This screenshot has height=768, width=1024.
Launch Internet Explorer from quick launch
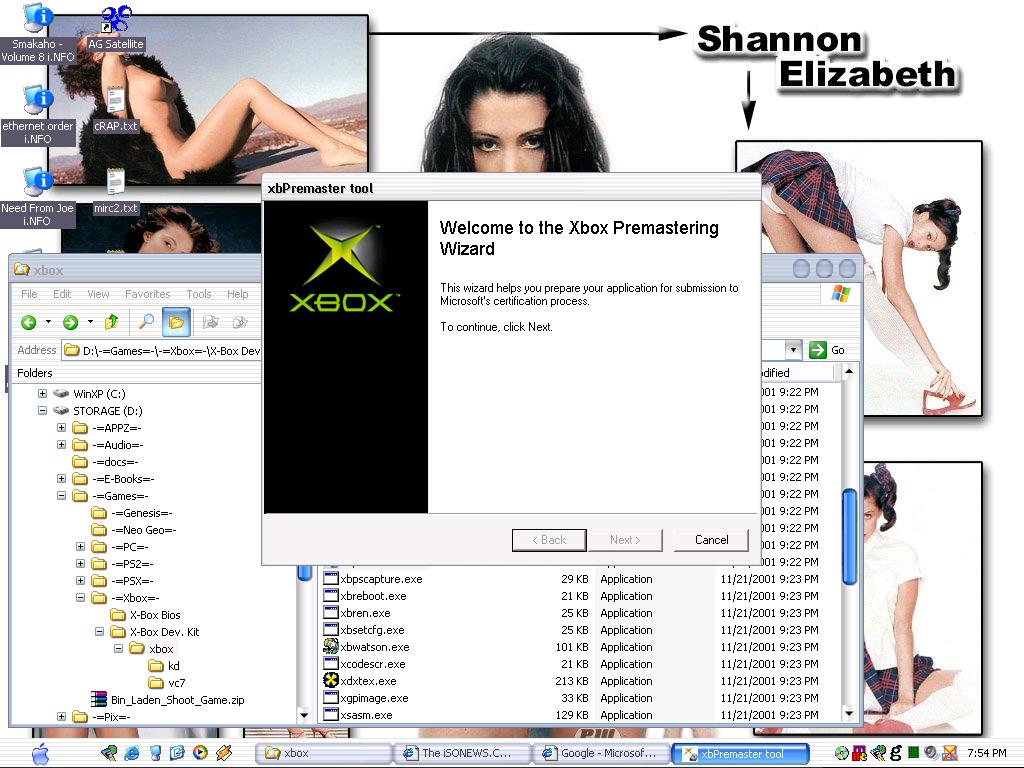pyautogui.click(x=131, y=753)
